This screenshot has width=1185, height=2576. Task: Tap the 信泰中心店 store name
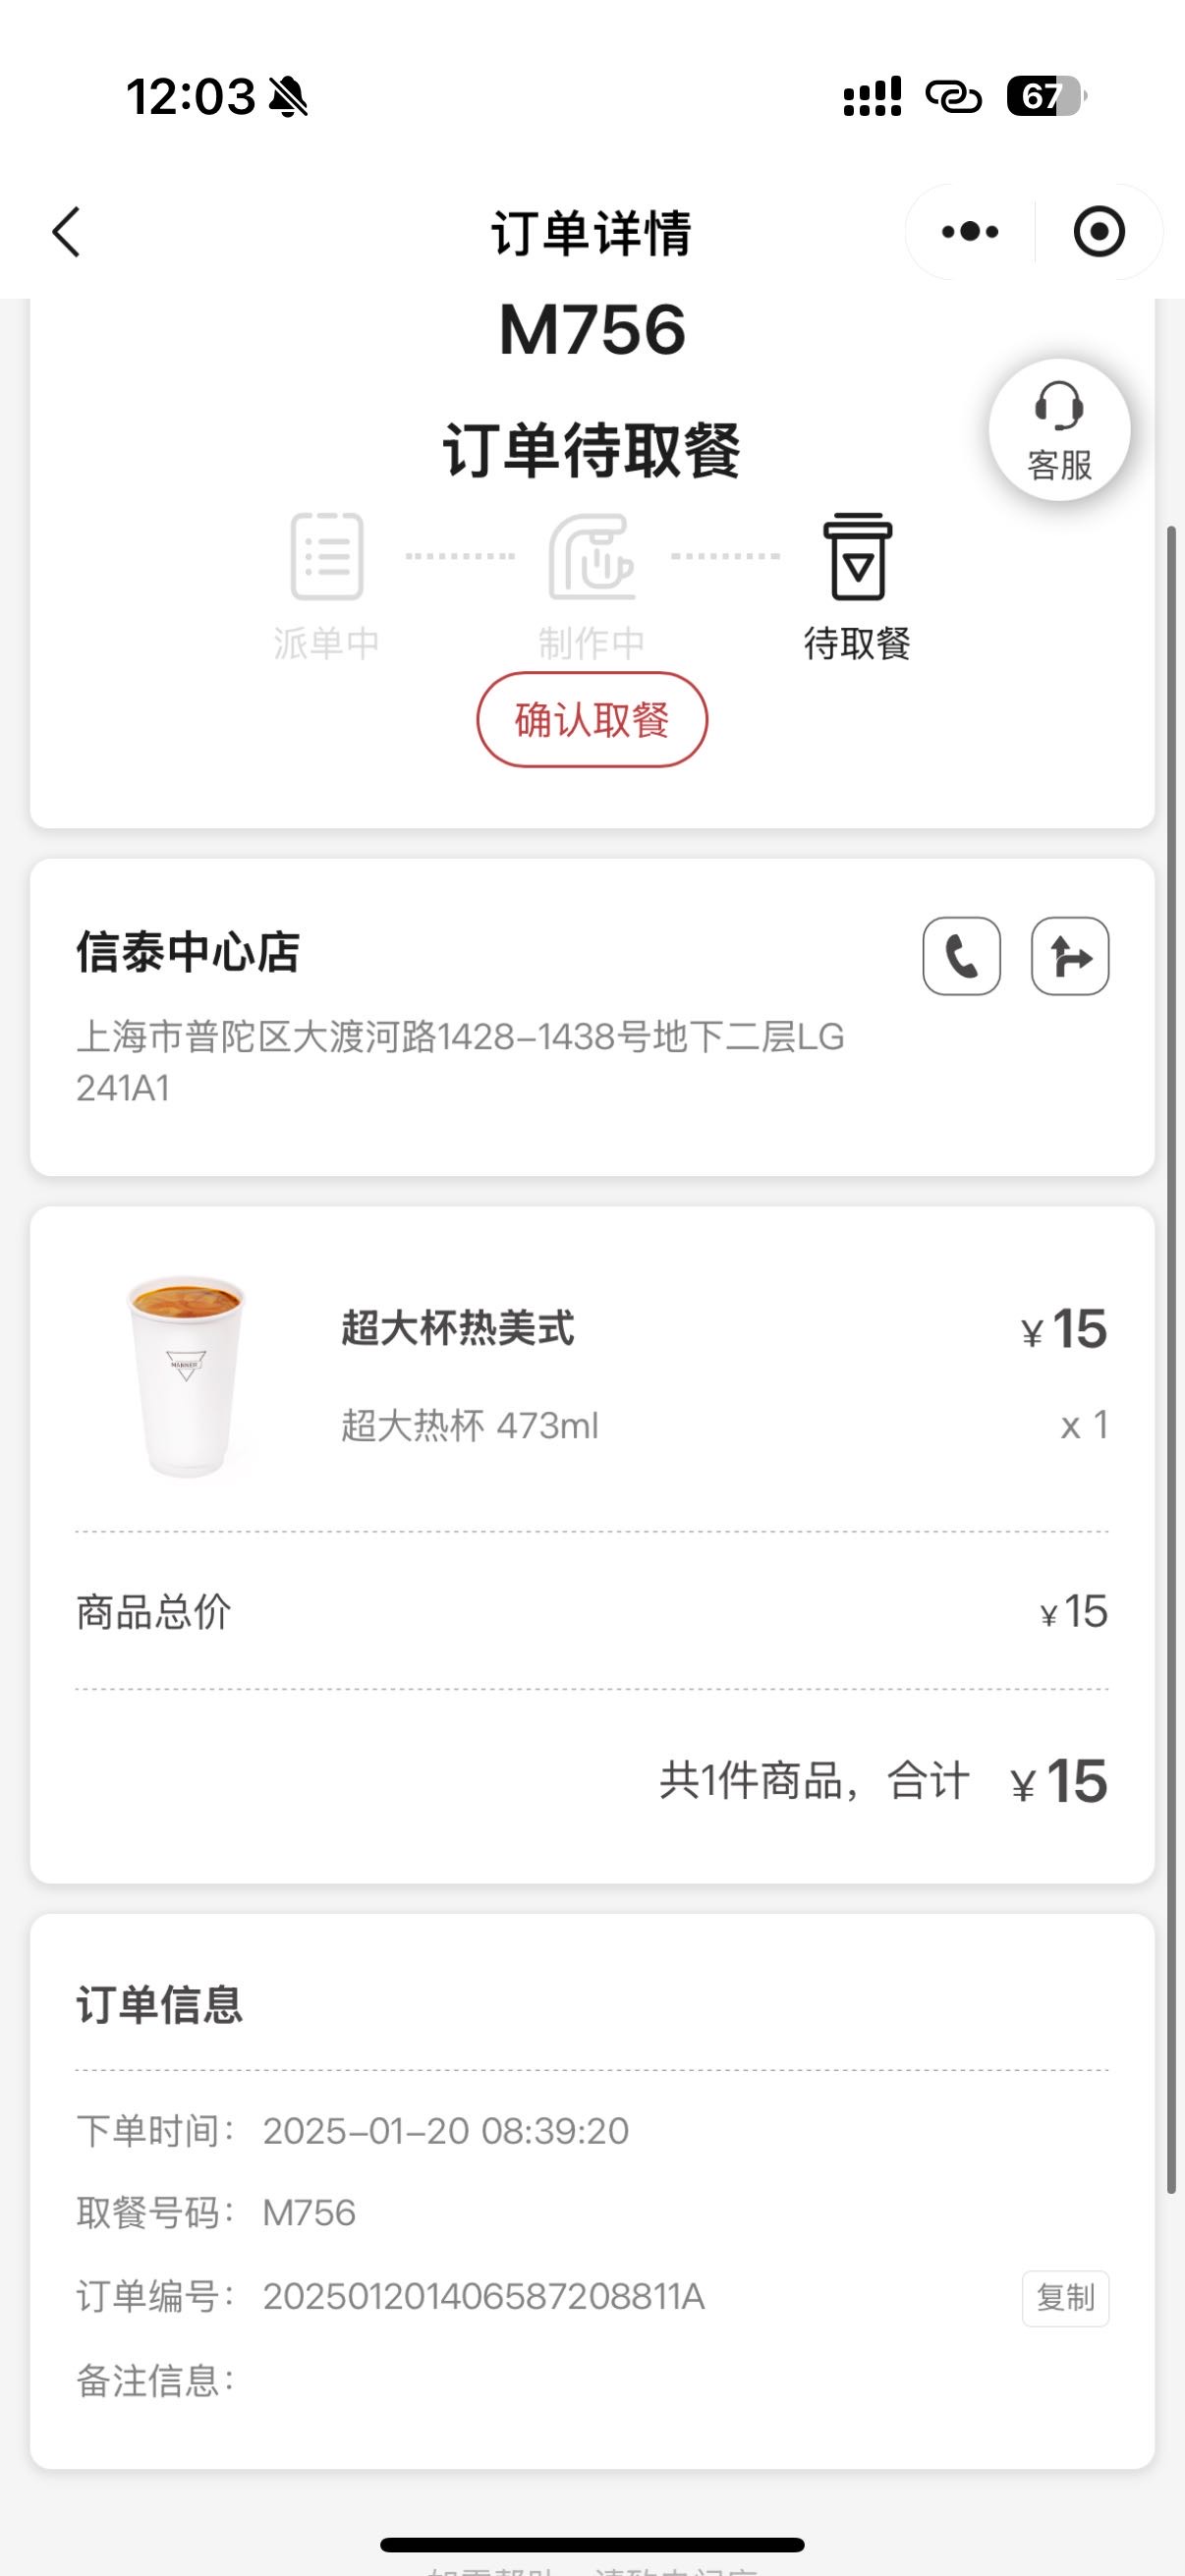coord(188,952)
